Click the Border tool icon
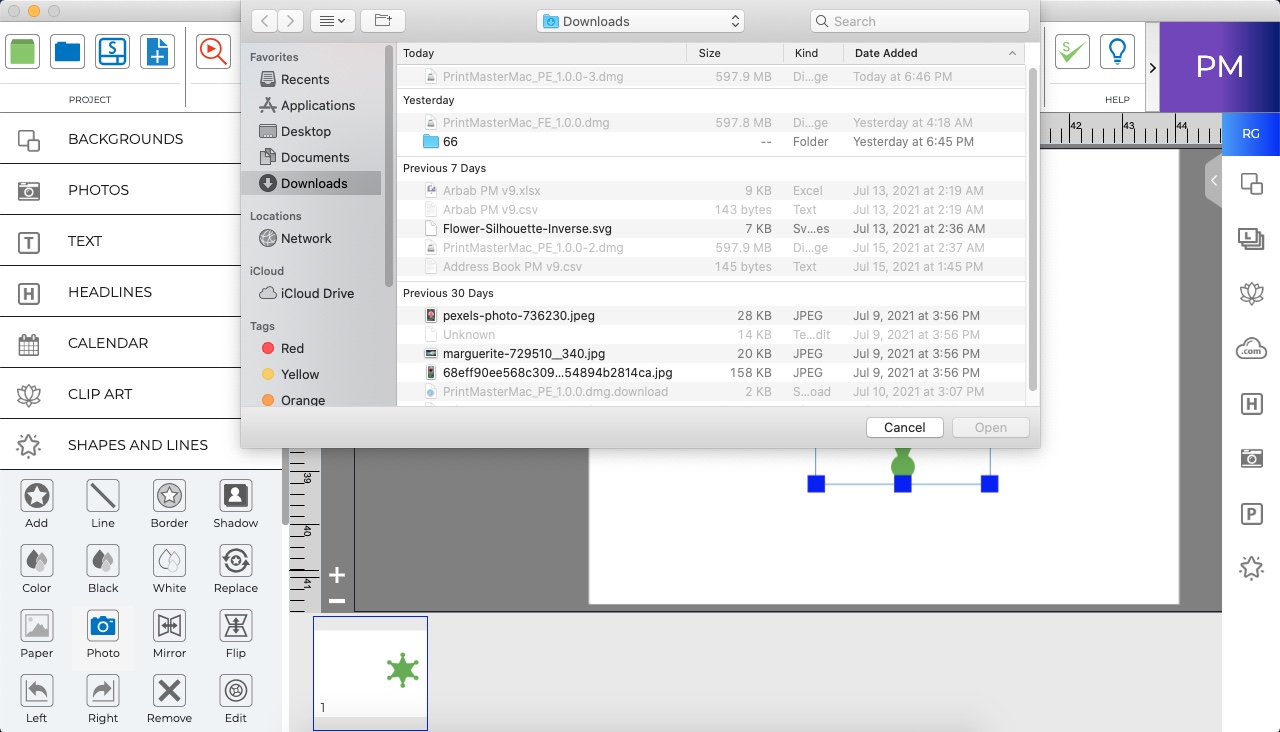 pos(168,497)
